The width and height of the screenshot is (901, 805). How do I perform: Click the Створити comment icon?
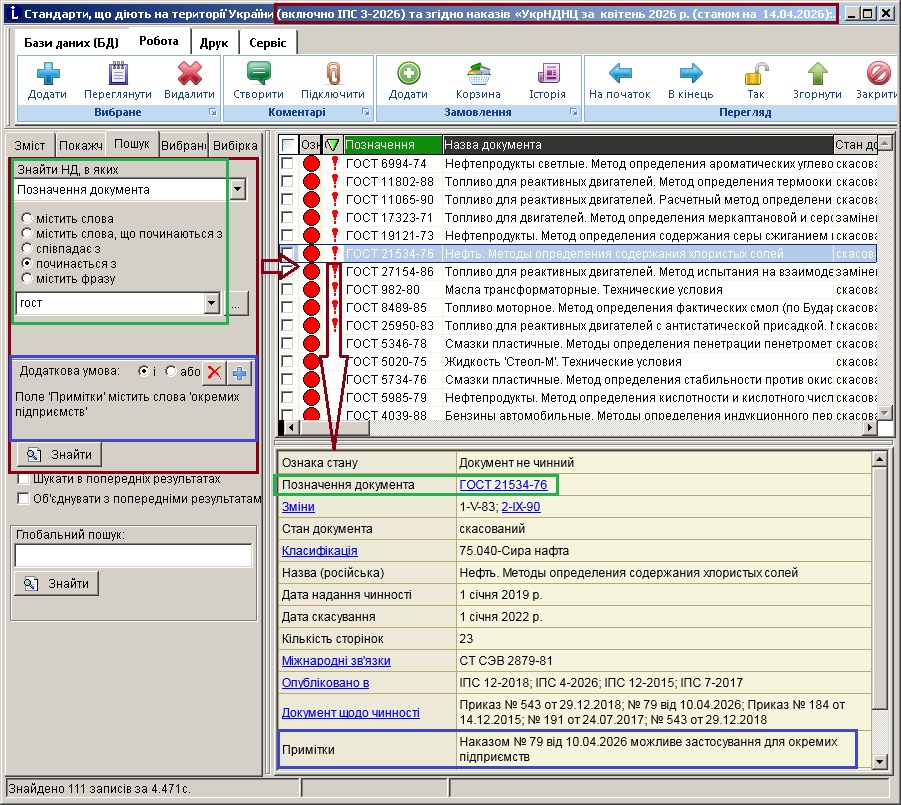pos(259,74)
